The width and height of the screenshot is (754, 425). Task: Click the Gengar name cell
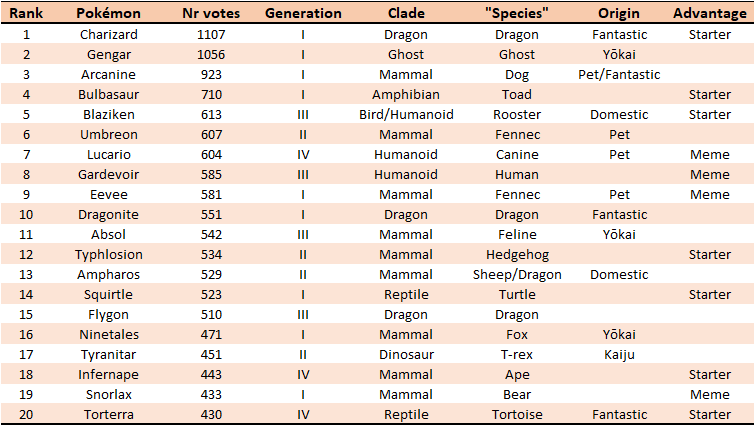click(x=108, y=54)
